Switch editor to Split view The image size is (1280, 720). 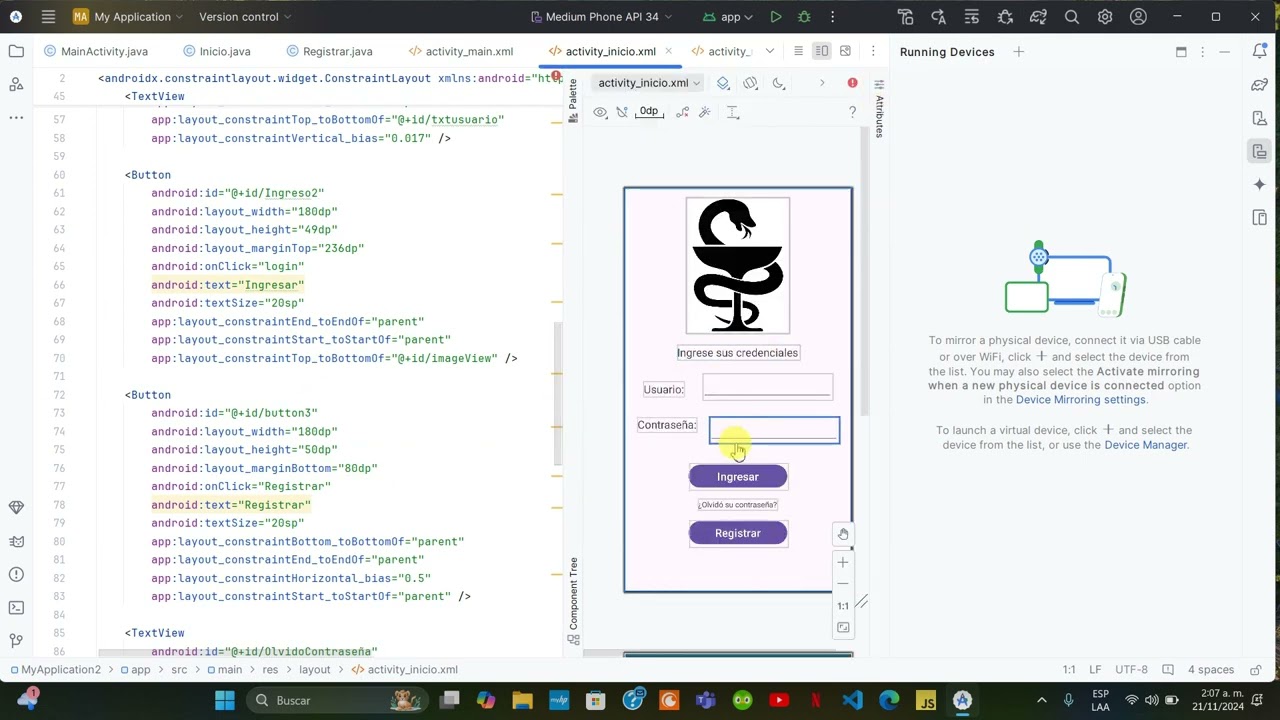821,51
